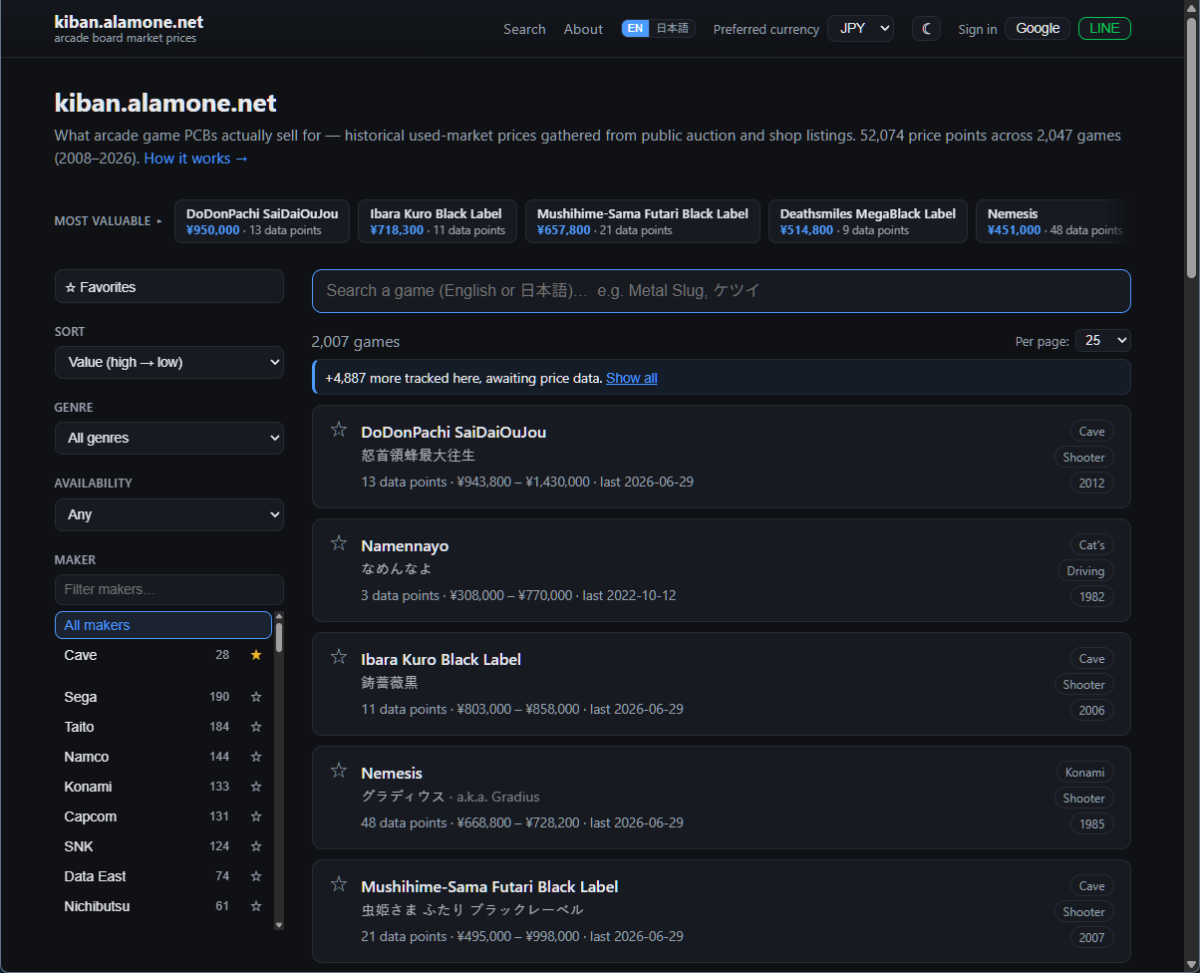Open the DoDonPachi SaiDaiOuJou game title
The width and height of the screenshot is (1200, 973).
pyautogui.click(x=453, y=432)
